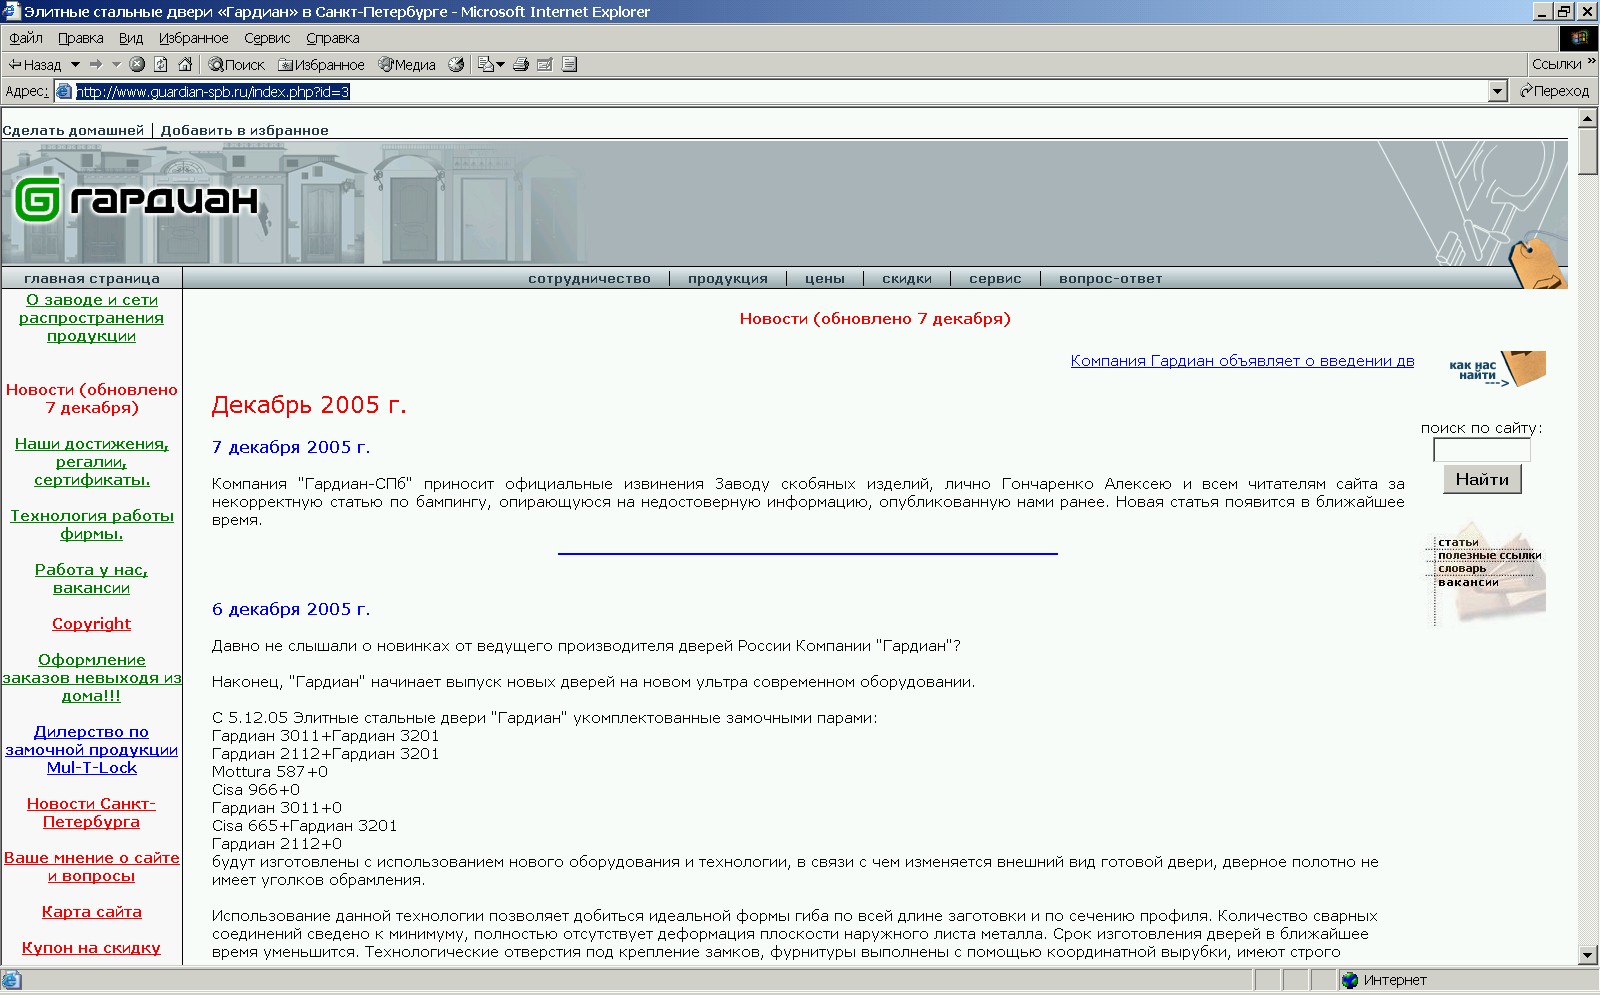The height and width of the screenshot is (995, 1600).
Task: Click the History (Журнал) icon
Action: tap(456, 64)
